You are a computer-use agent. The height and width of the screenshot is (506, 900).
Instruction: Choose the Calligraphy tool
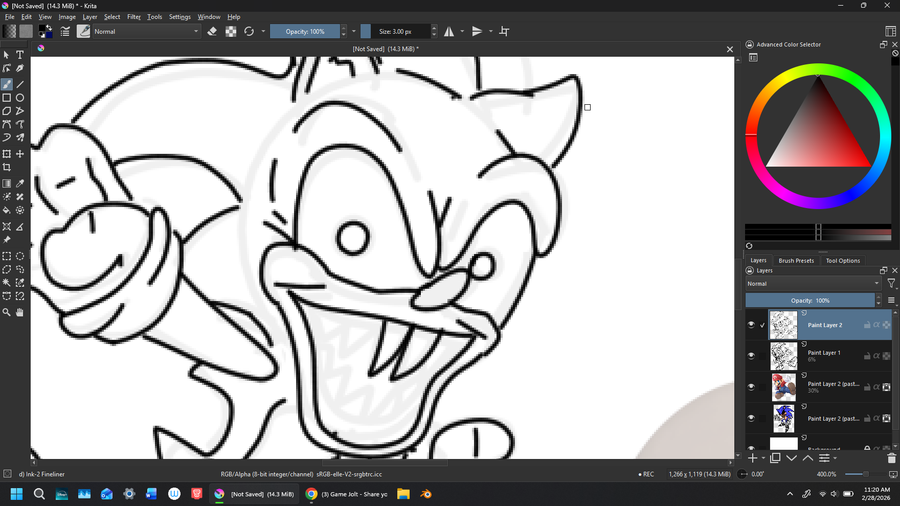coord(20,68)
